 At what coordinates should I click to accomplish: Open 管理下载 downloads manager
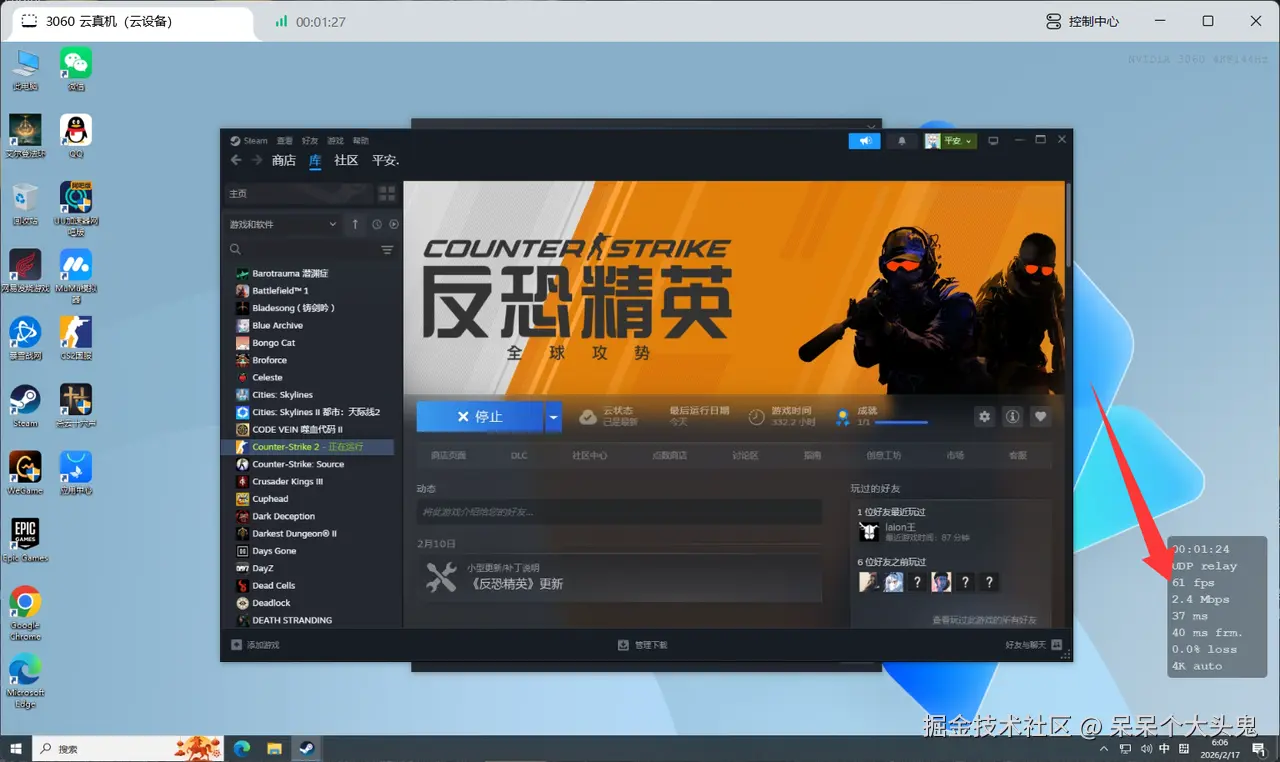coord(643,645)
